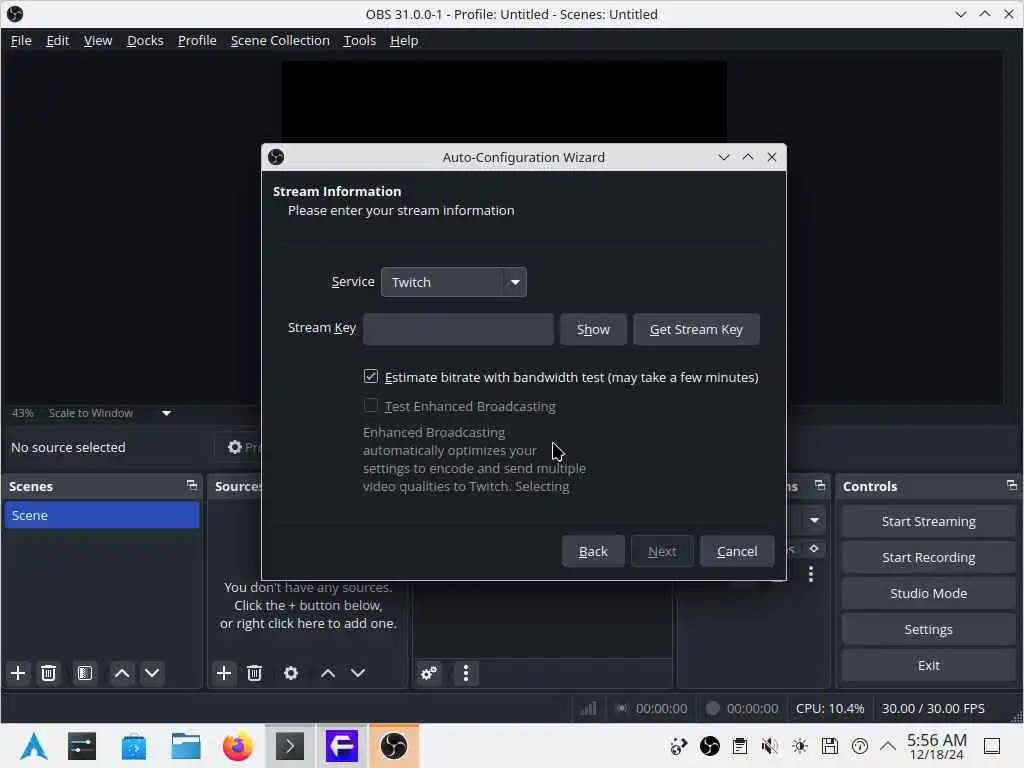Add a new scene with the plus icon
The image size is (1024, 768).
tap(18, 673)
